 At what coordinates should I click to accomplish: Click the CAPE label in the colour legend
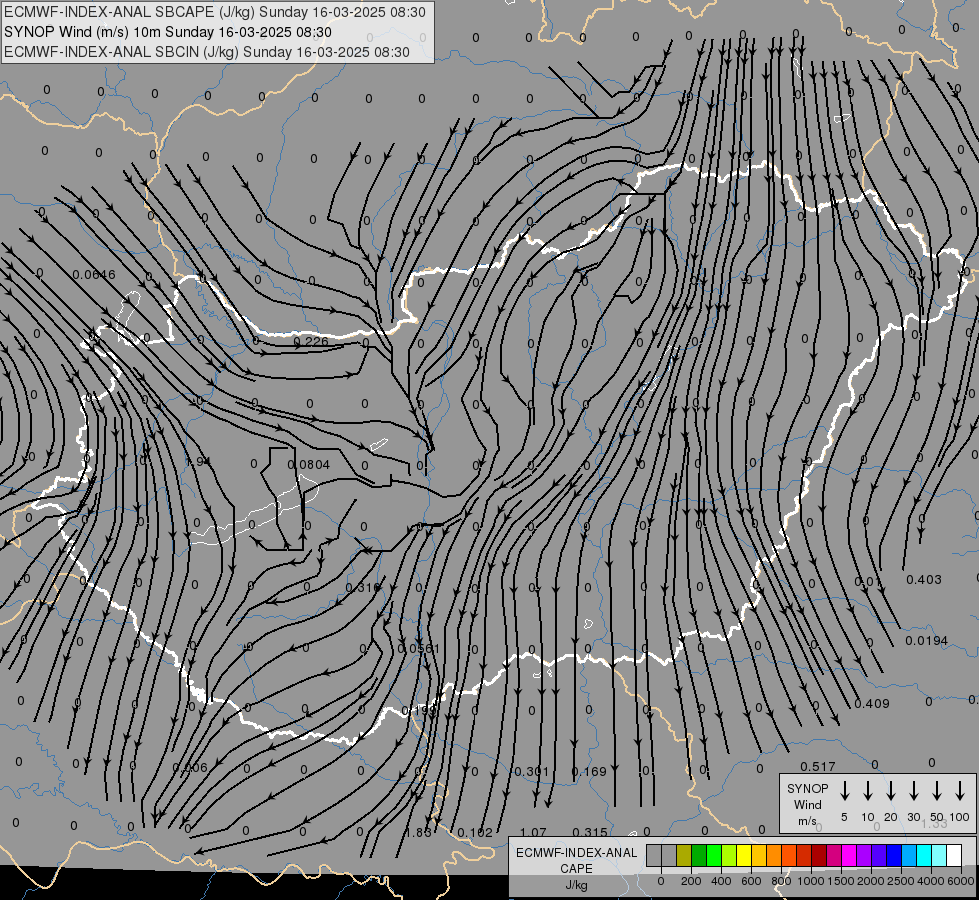point(576,868)
